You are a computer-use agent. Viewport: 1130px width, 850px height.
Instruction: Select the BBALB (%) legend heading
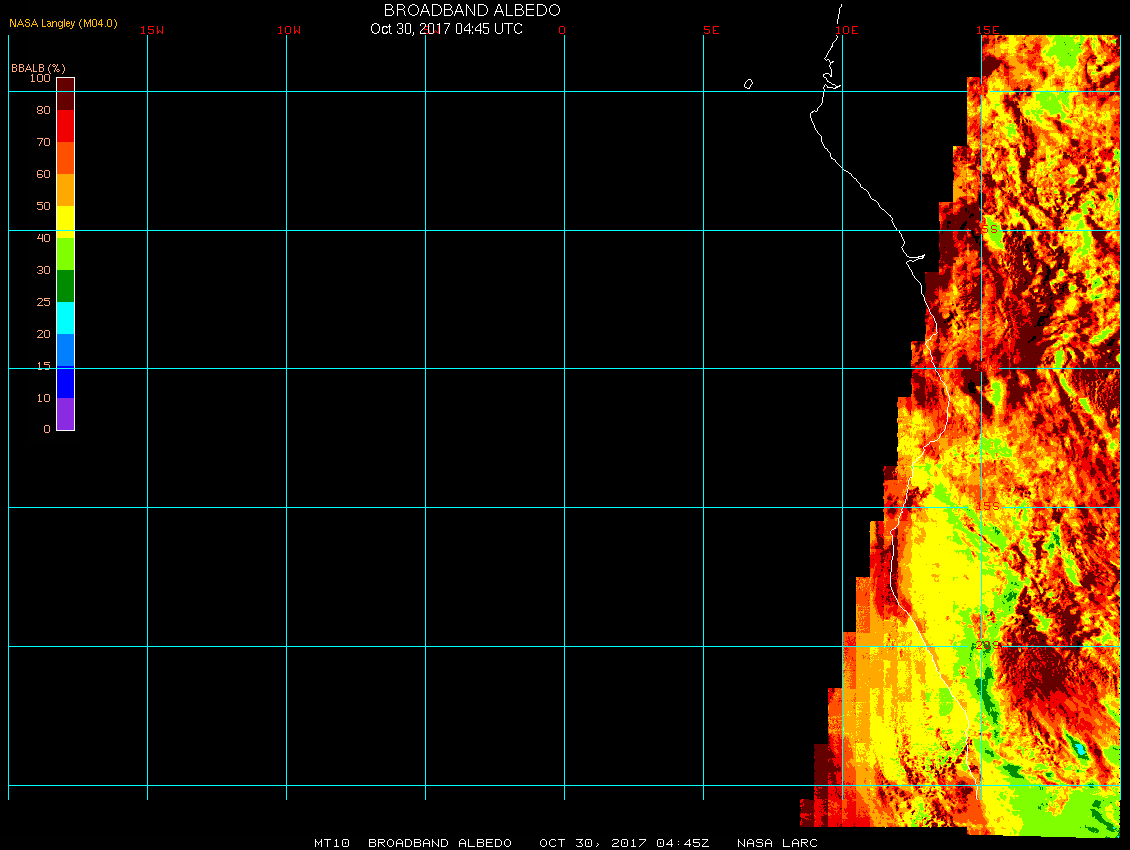(37, 67)
